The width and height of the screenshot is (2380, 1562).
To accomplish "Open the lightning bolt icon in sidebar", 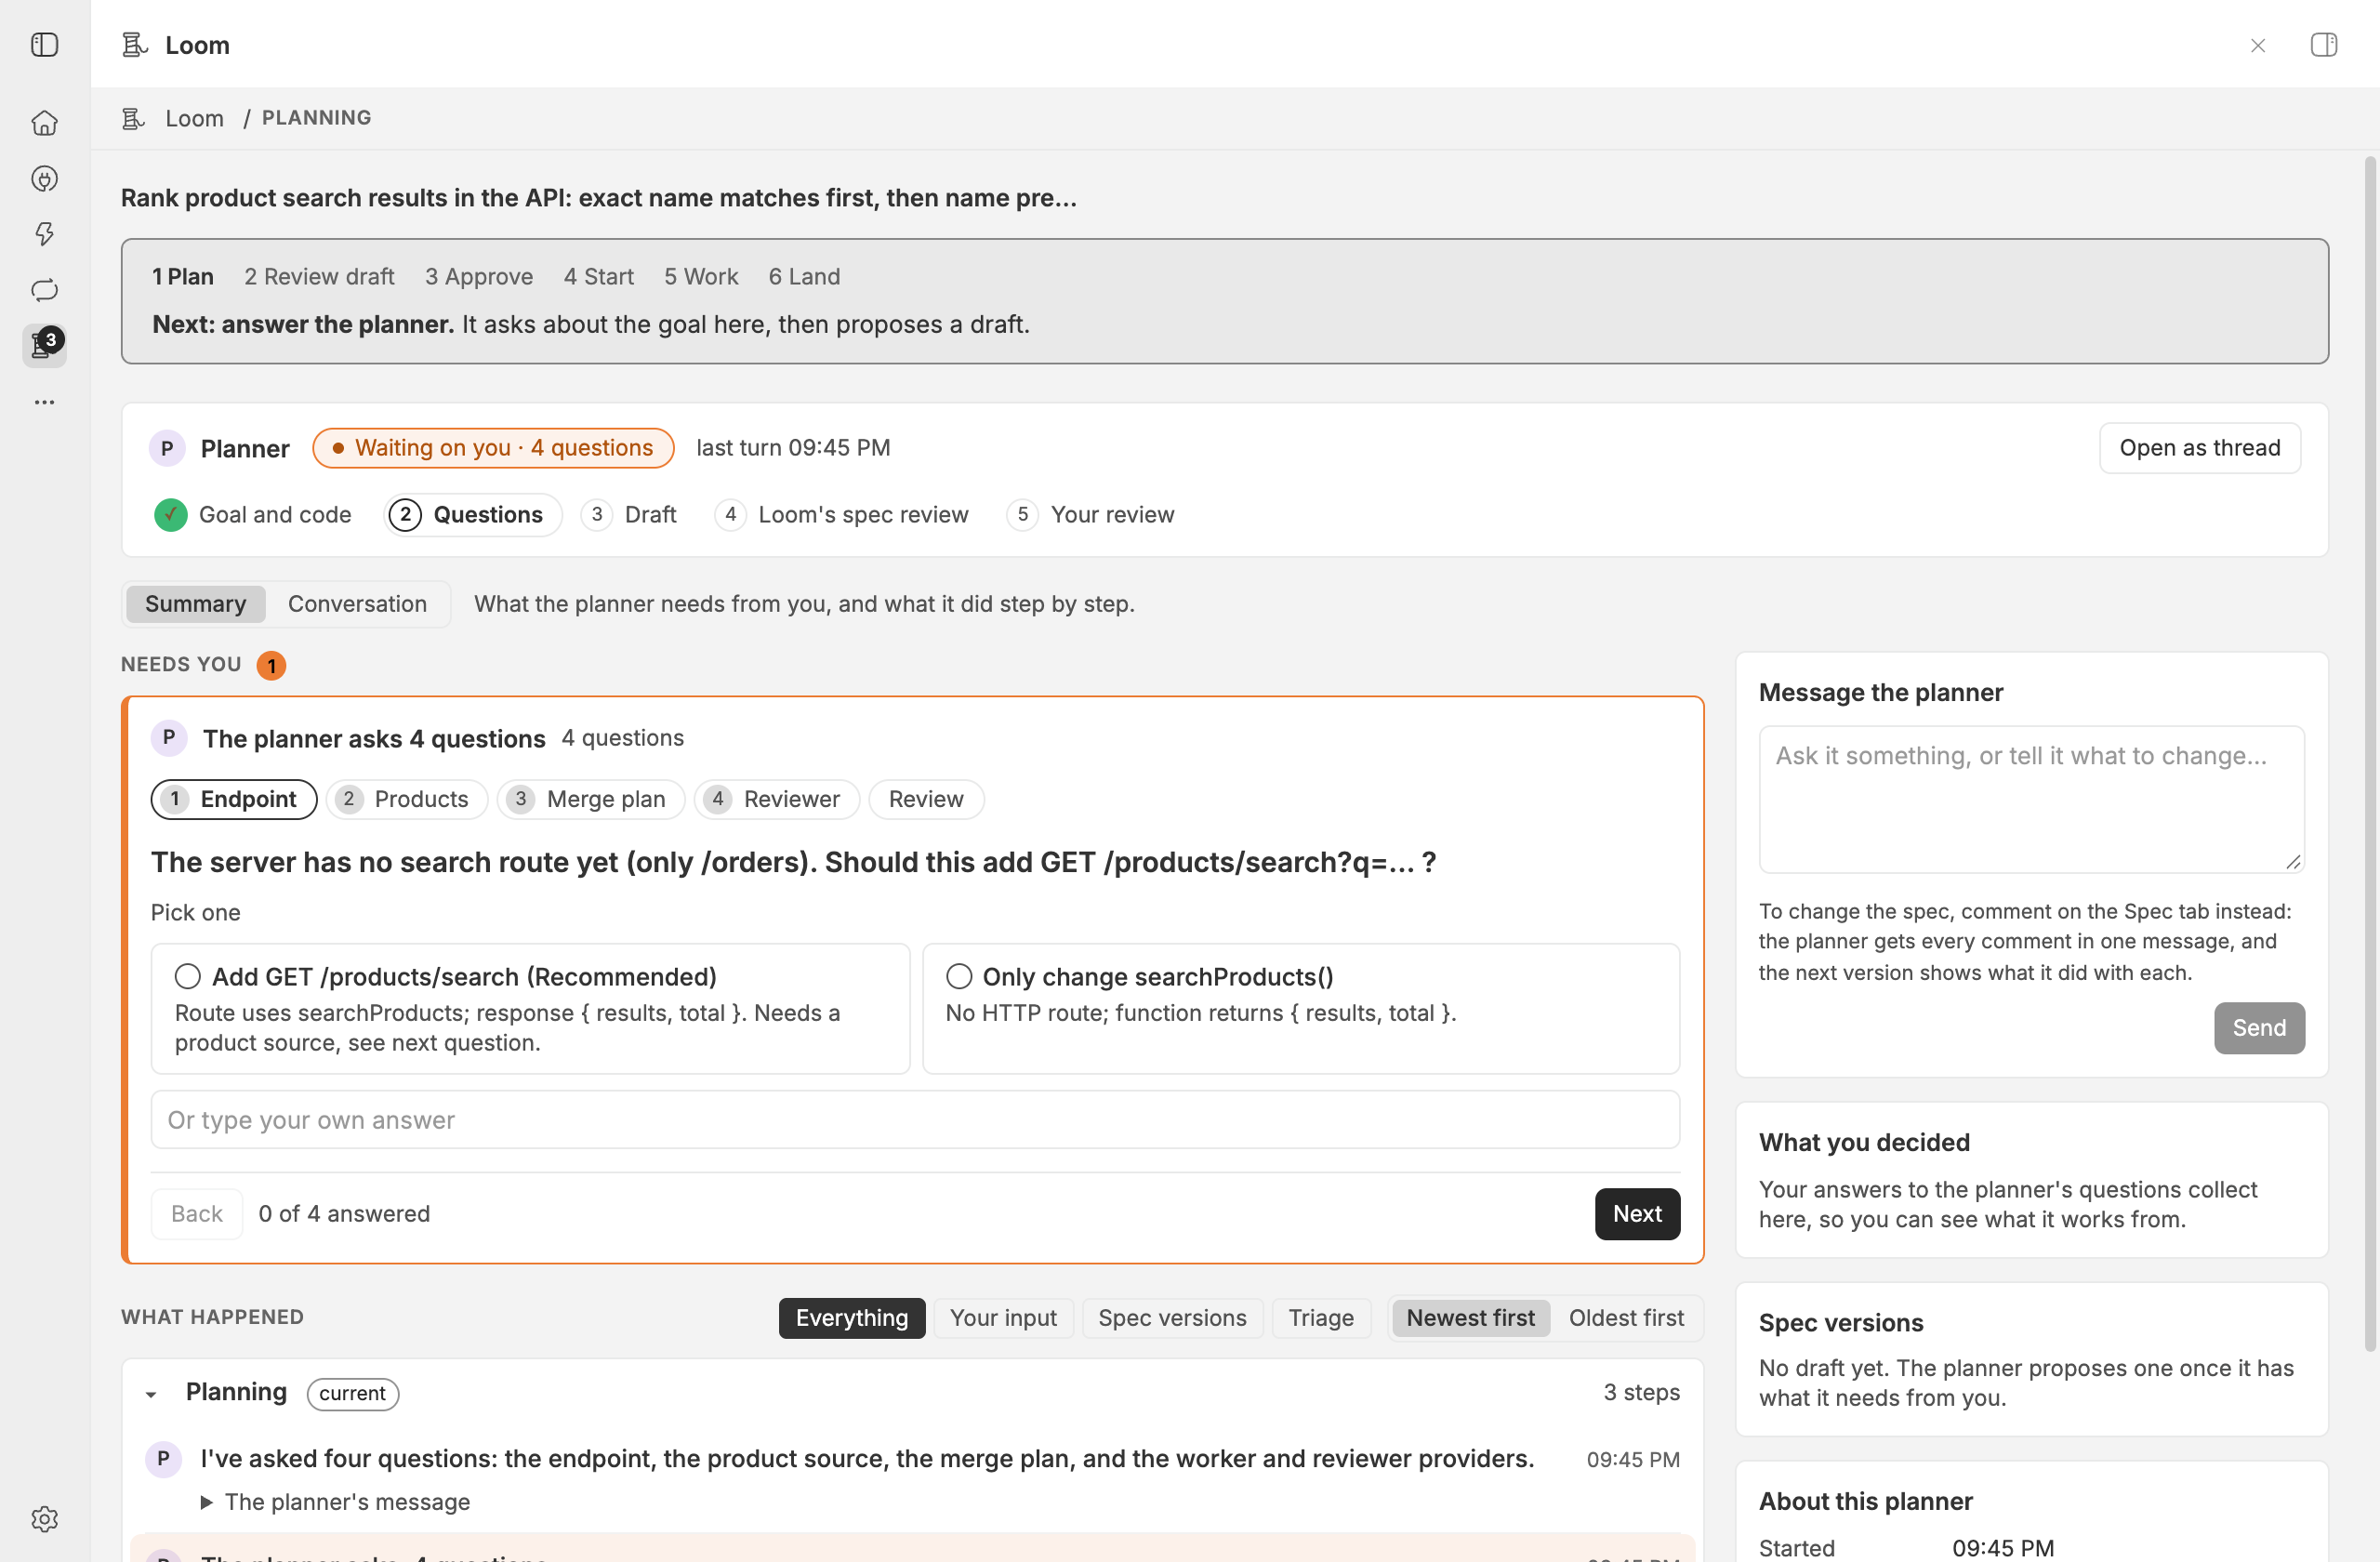I will pyautogui.click(x=45, y=234).
